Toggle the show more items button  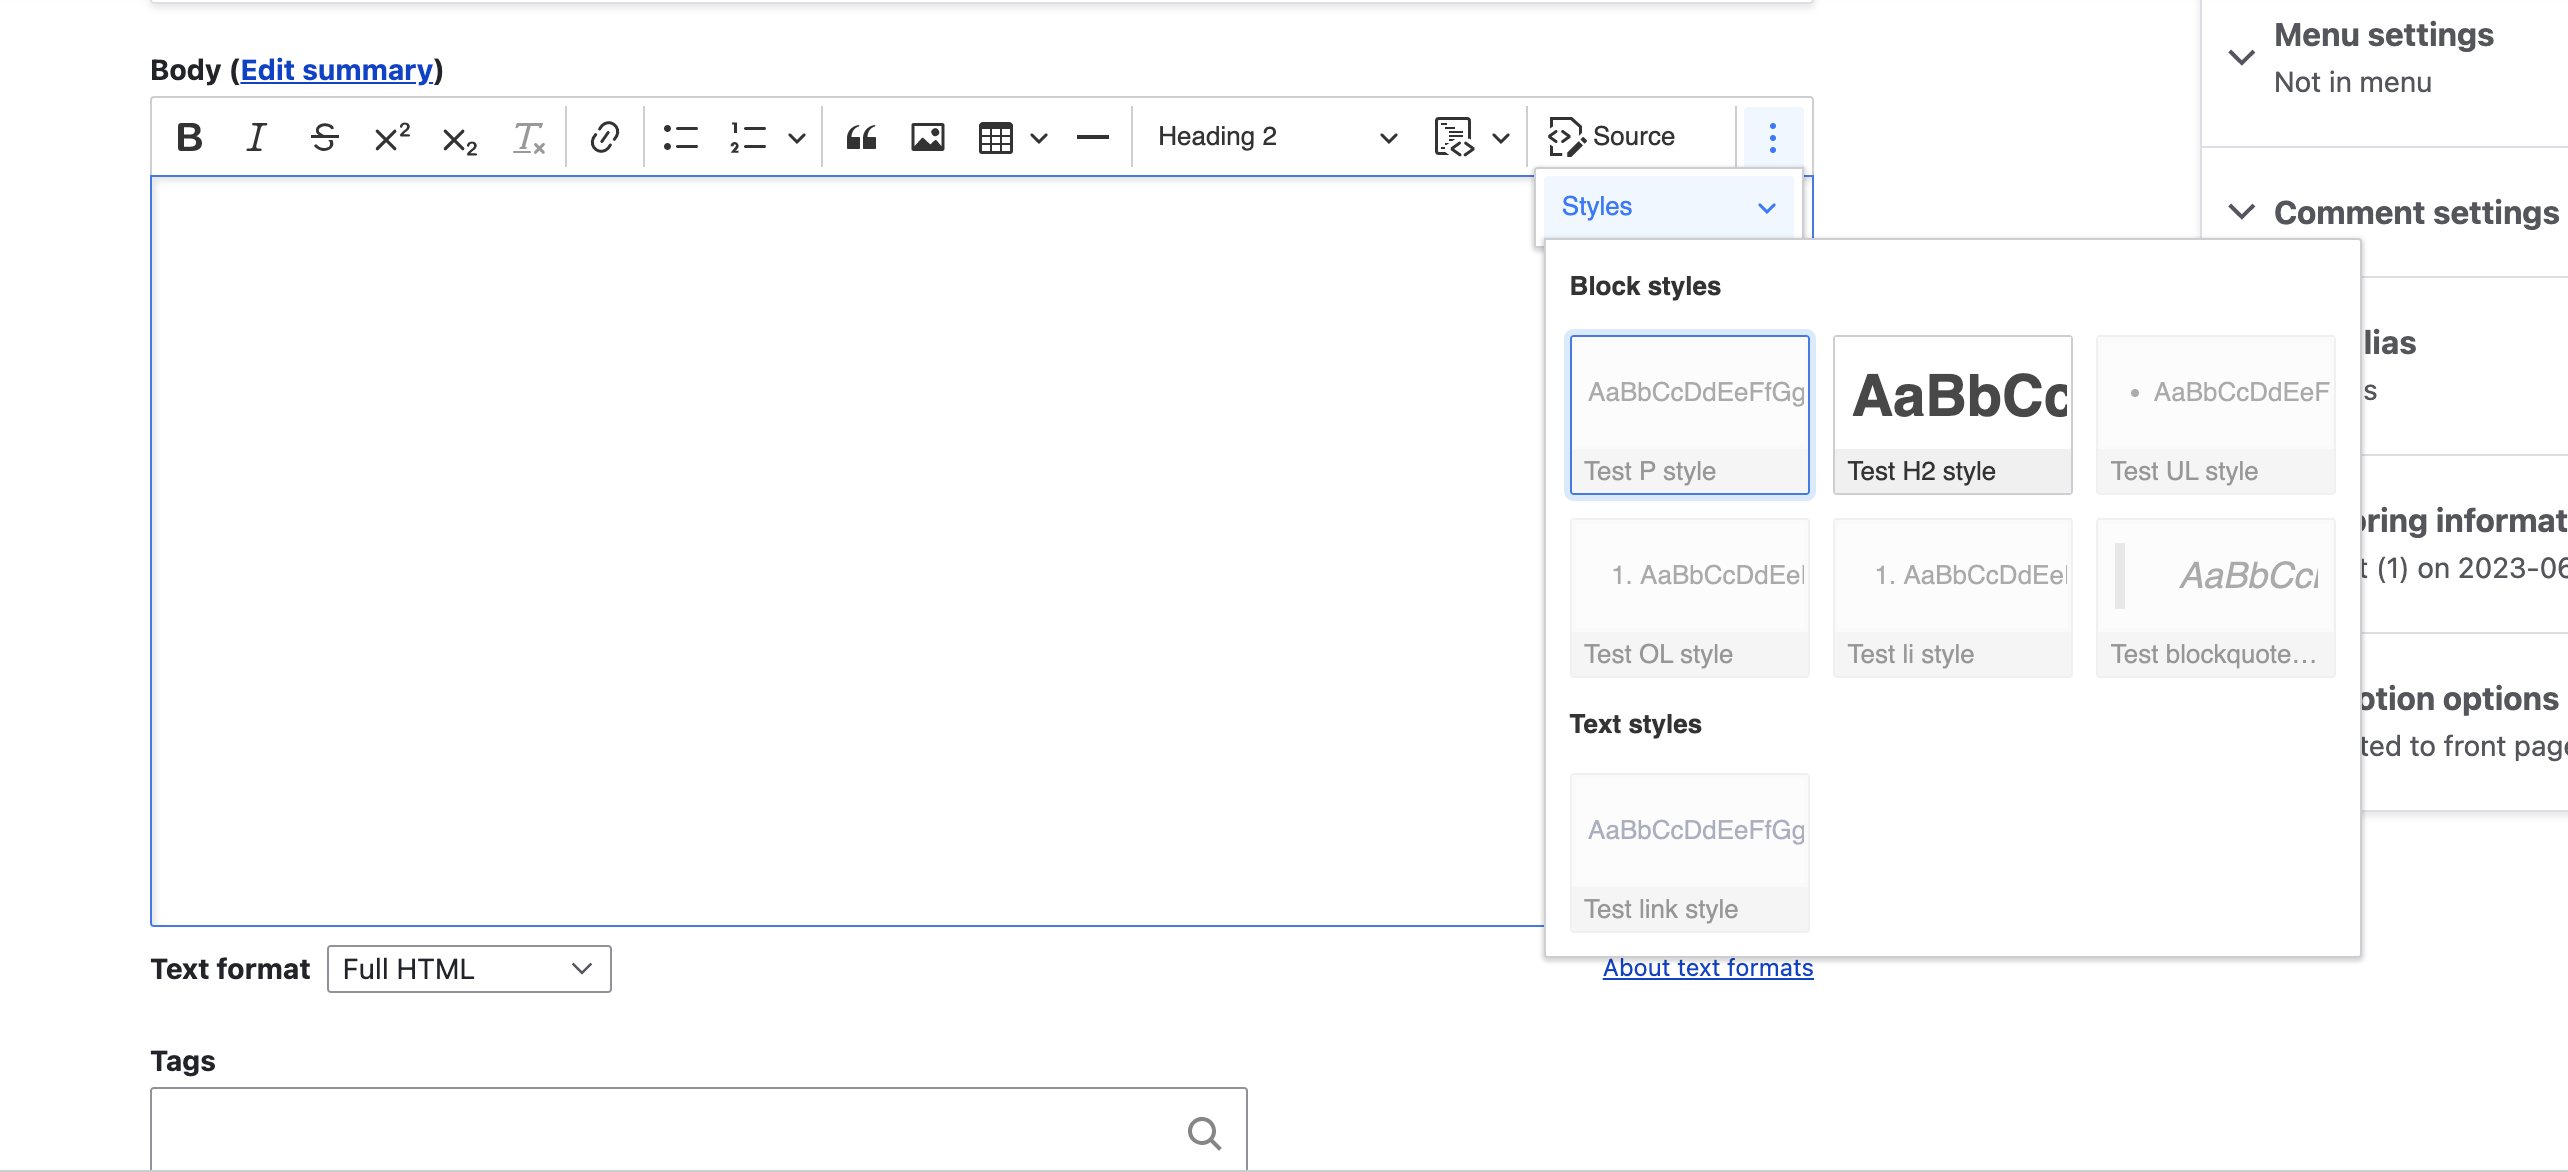(1772, 137)
